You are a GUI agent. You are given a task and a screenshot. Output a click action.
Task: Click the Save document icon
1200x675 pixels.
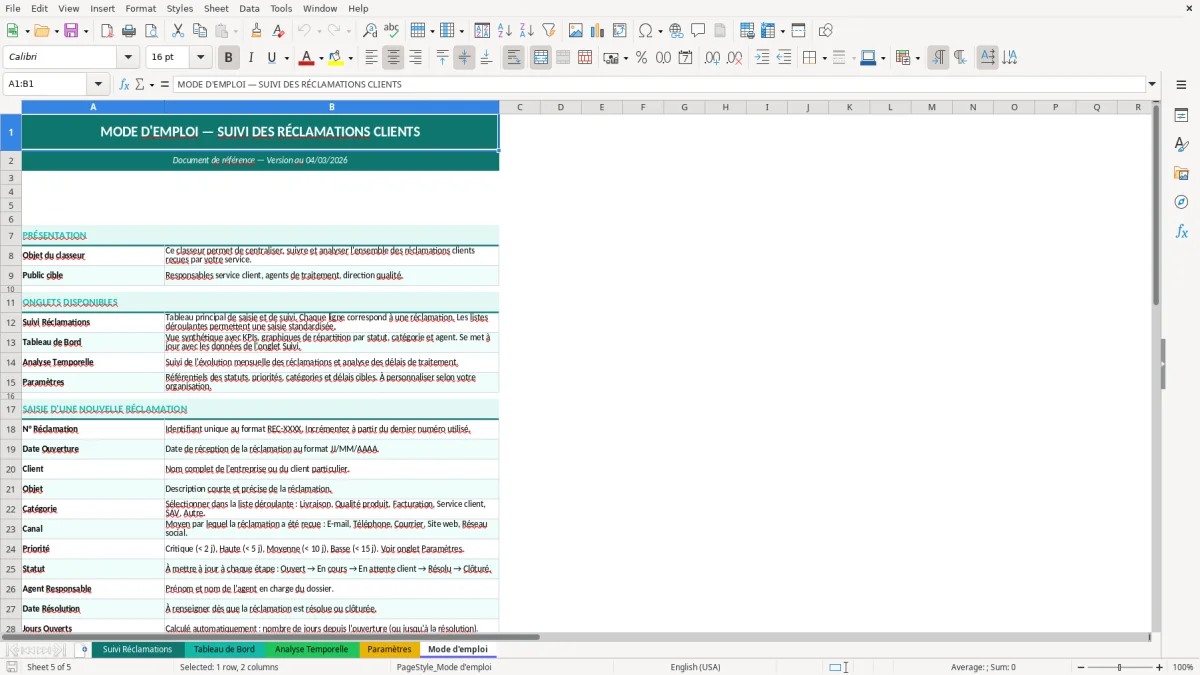71,31
